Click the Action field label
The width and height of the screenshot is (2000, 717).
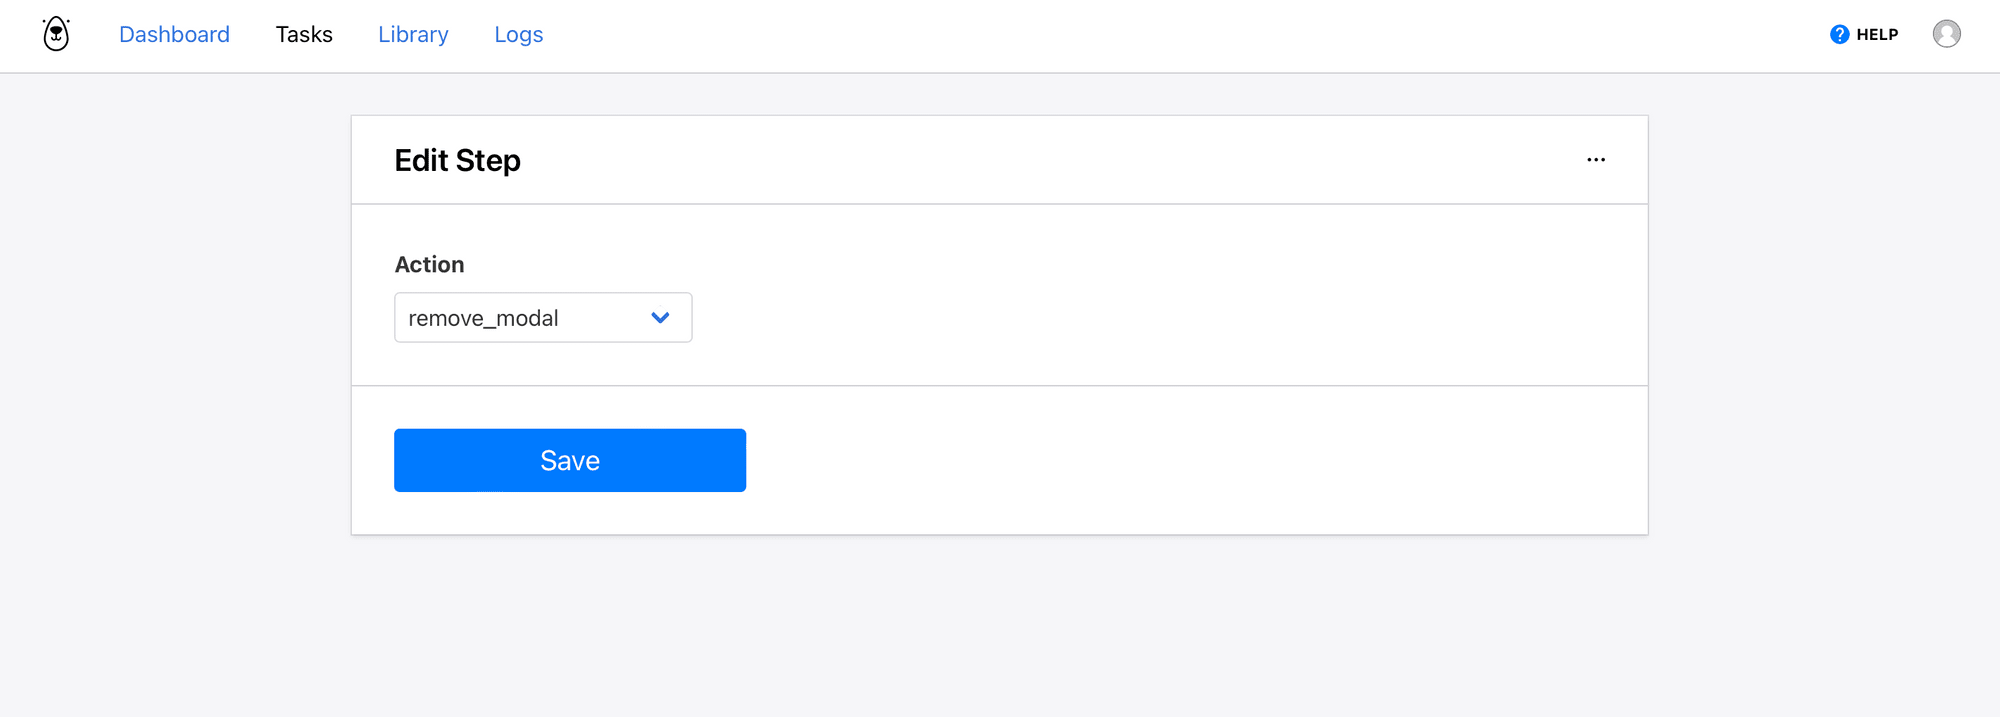(429, 264)
